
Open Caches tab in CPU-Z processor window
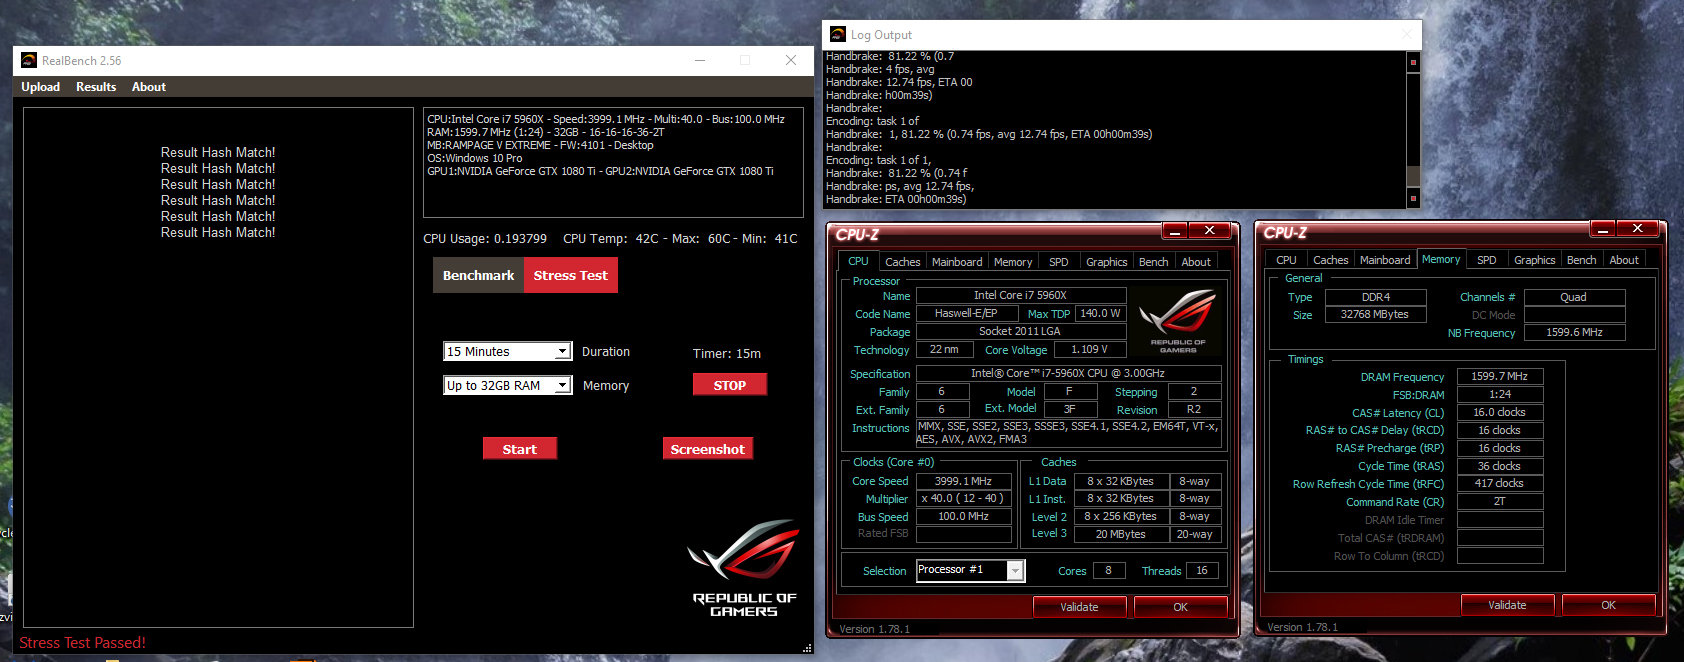(902, 262)
